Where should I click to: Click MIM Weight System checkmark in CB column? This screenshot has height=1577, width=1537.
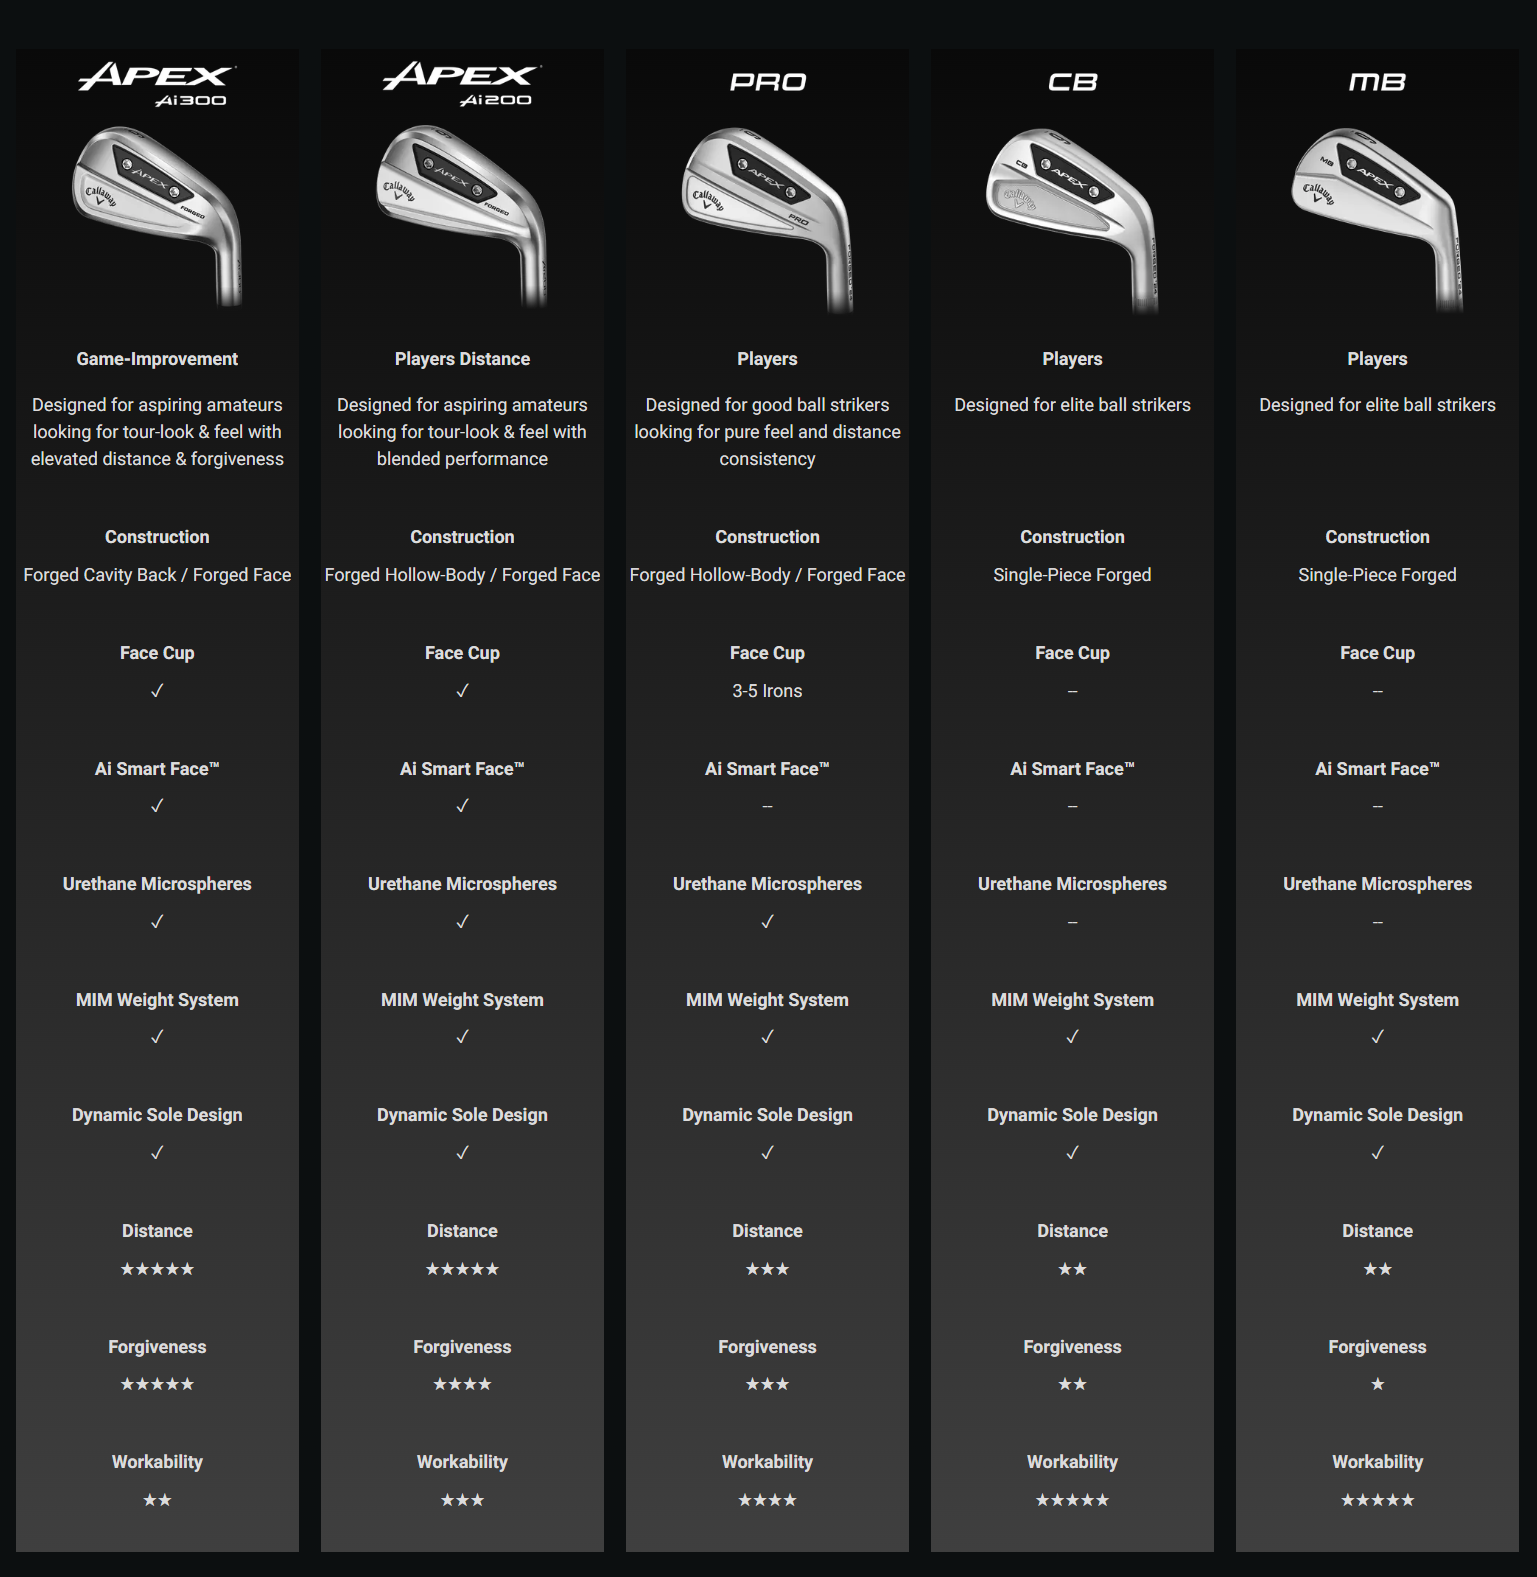click(x=1072, y=1037)
